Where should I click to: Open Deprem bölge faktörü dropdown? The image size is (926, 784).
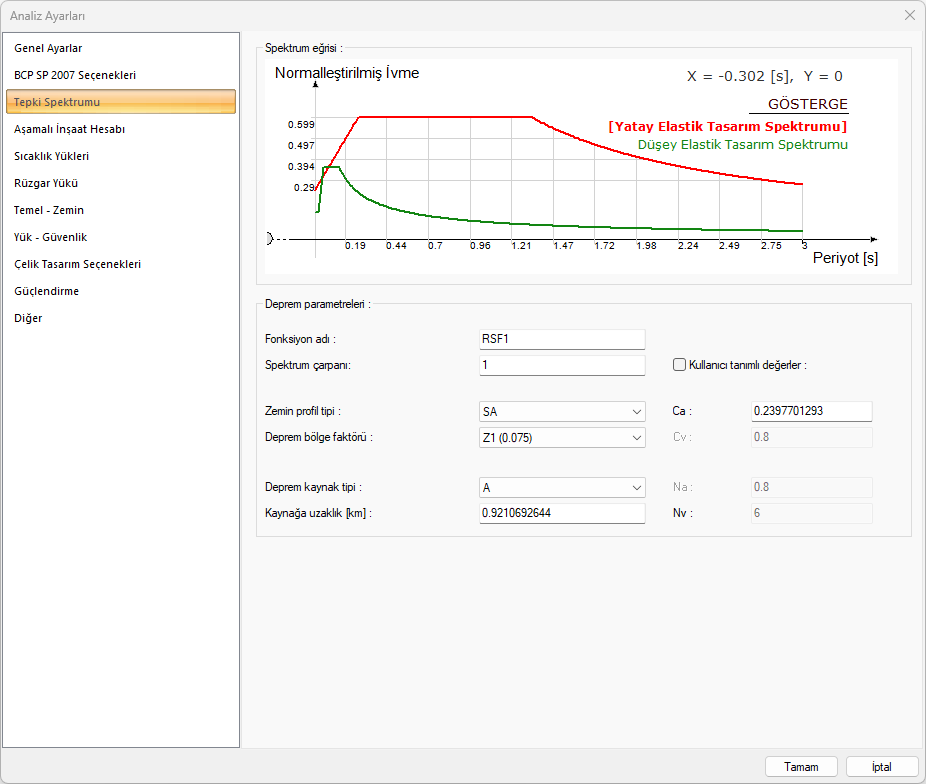click(562, 437)
